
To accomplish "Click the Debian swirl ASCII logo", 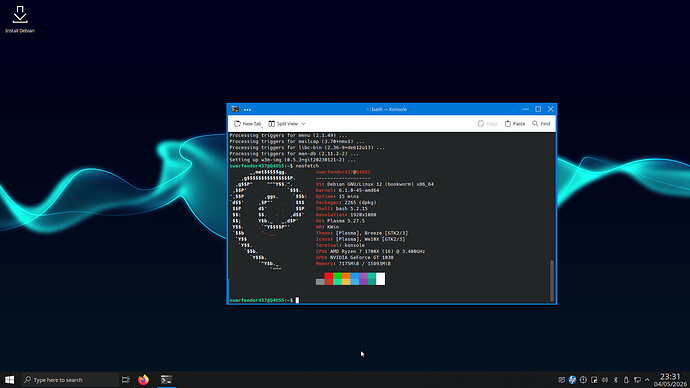I will click(268, 220).
